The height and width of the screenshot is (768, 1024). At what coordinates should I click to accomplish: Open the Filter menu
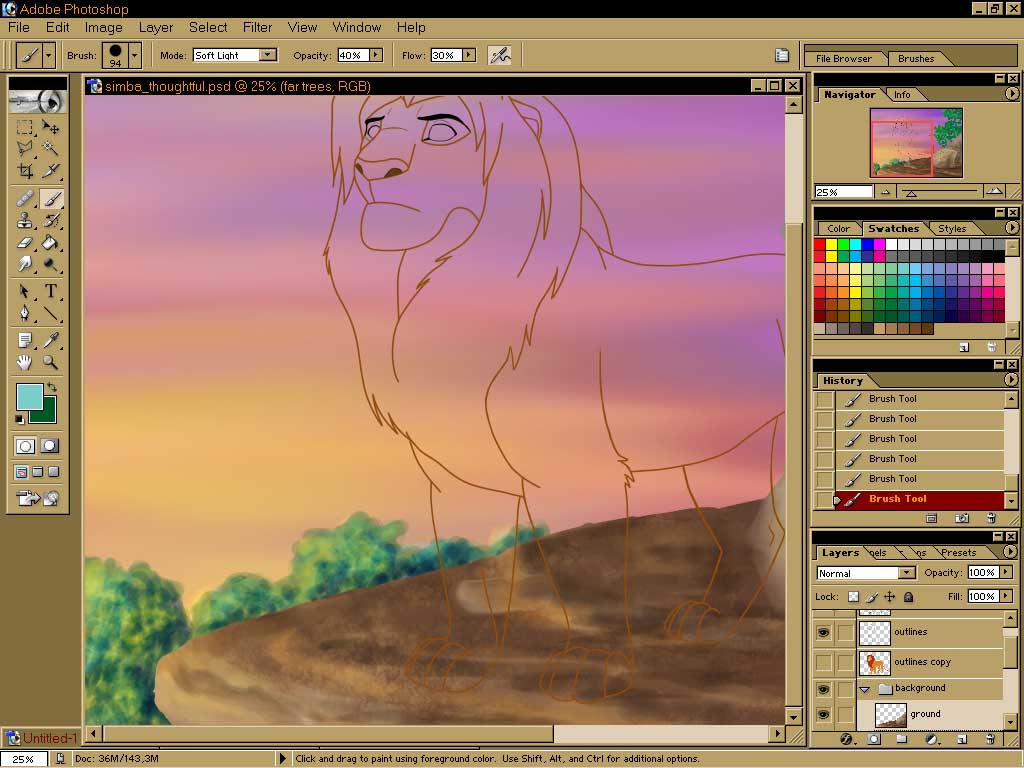[257, 27]
